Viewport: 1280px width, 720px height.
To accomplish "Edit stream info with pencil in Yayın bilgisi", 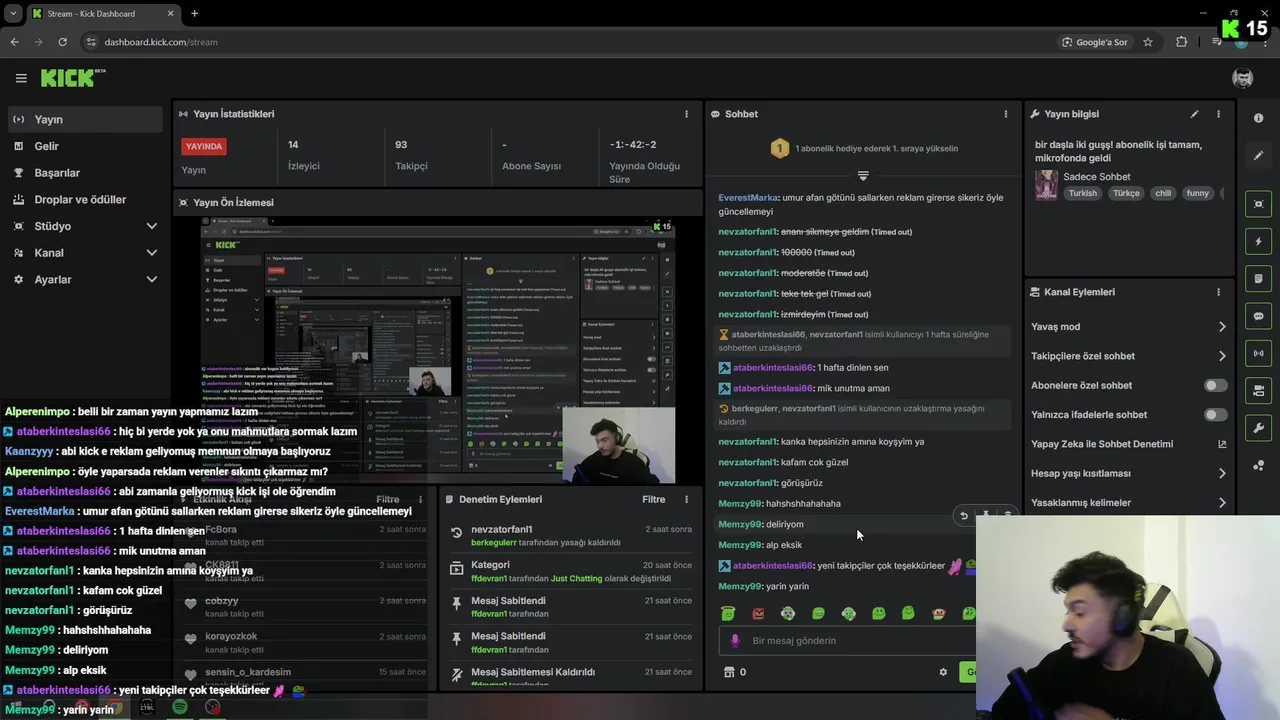I will click(x=1194, y=114).
